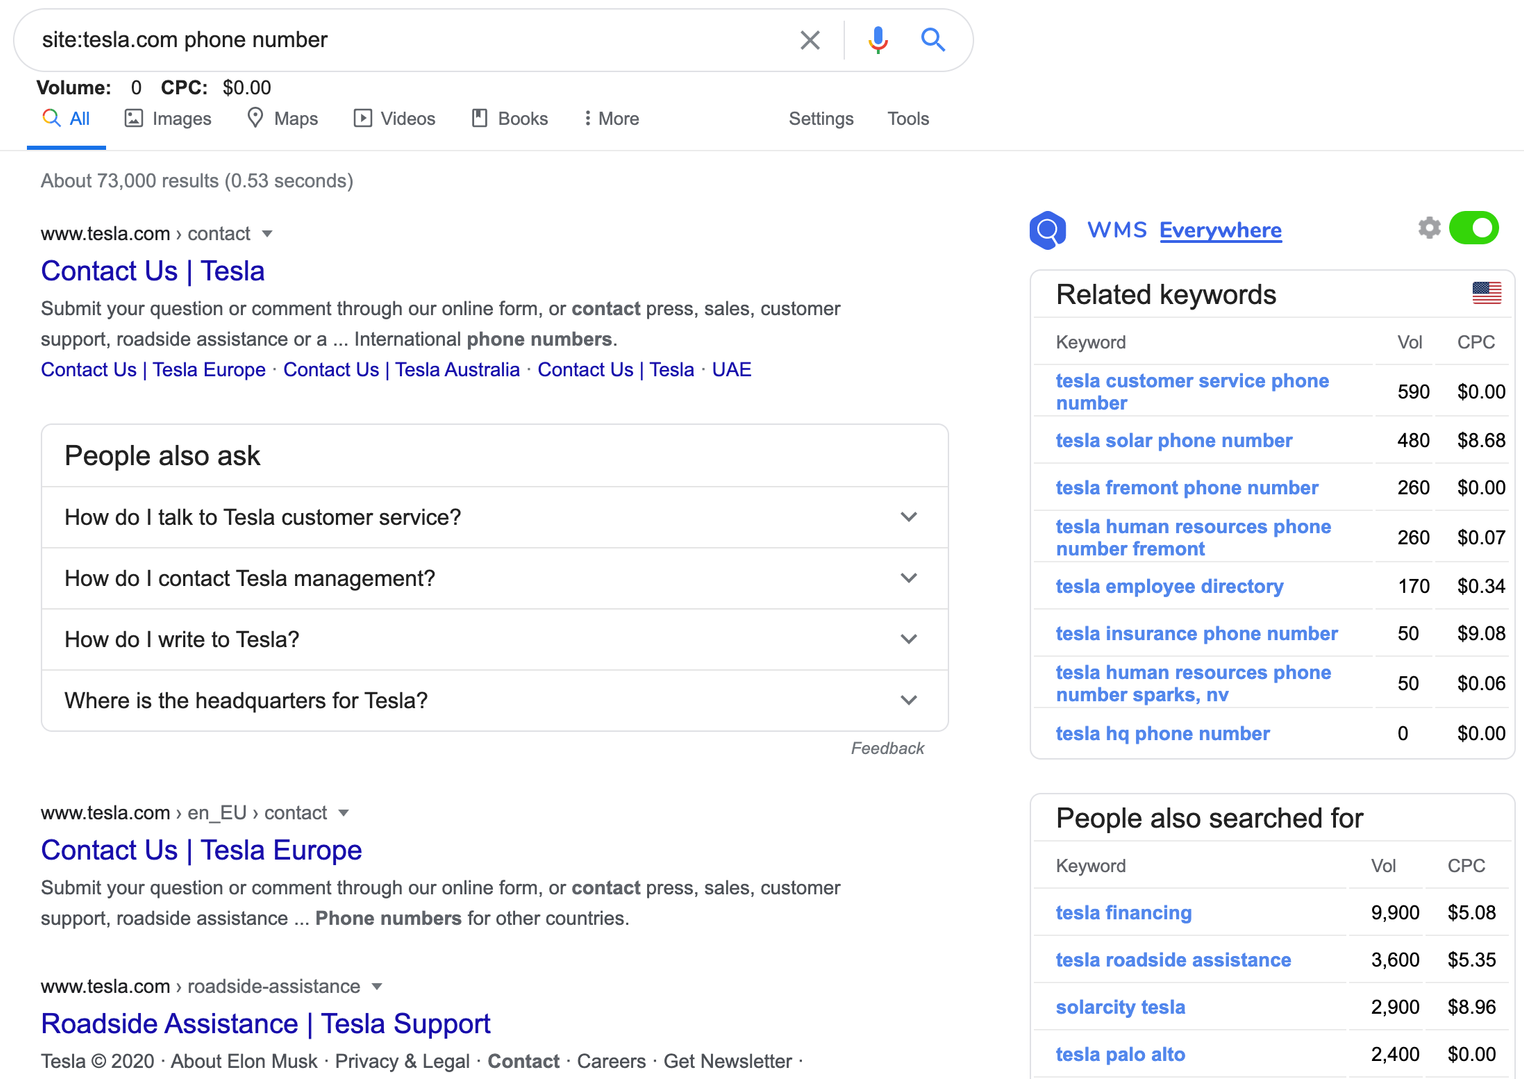Click the $5.35 CPC value
1524x1079 pixels.
1472,960
